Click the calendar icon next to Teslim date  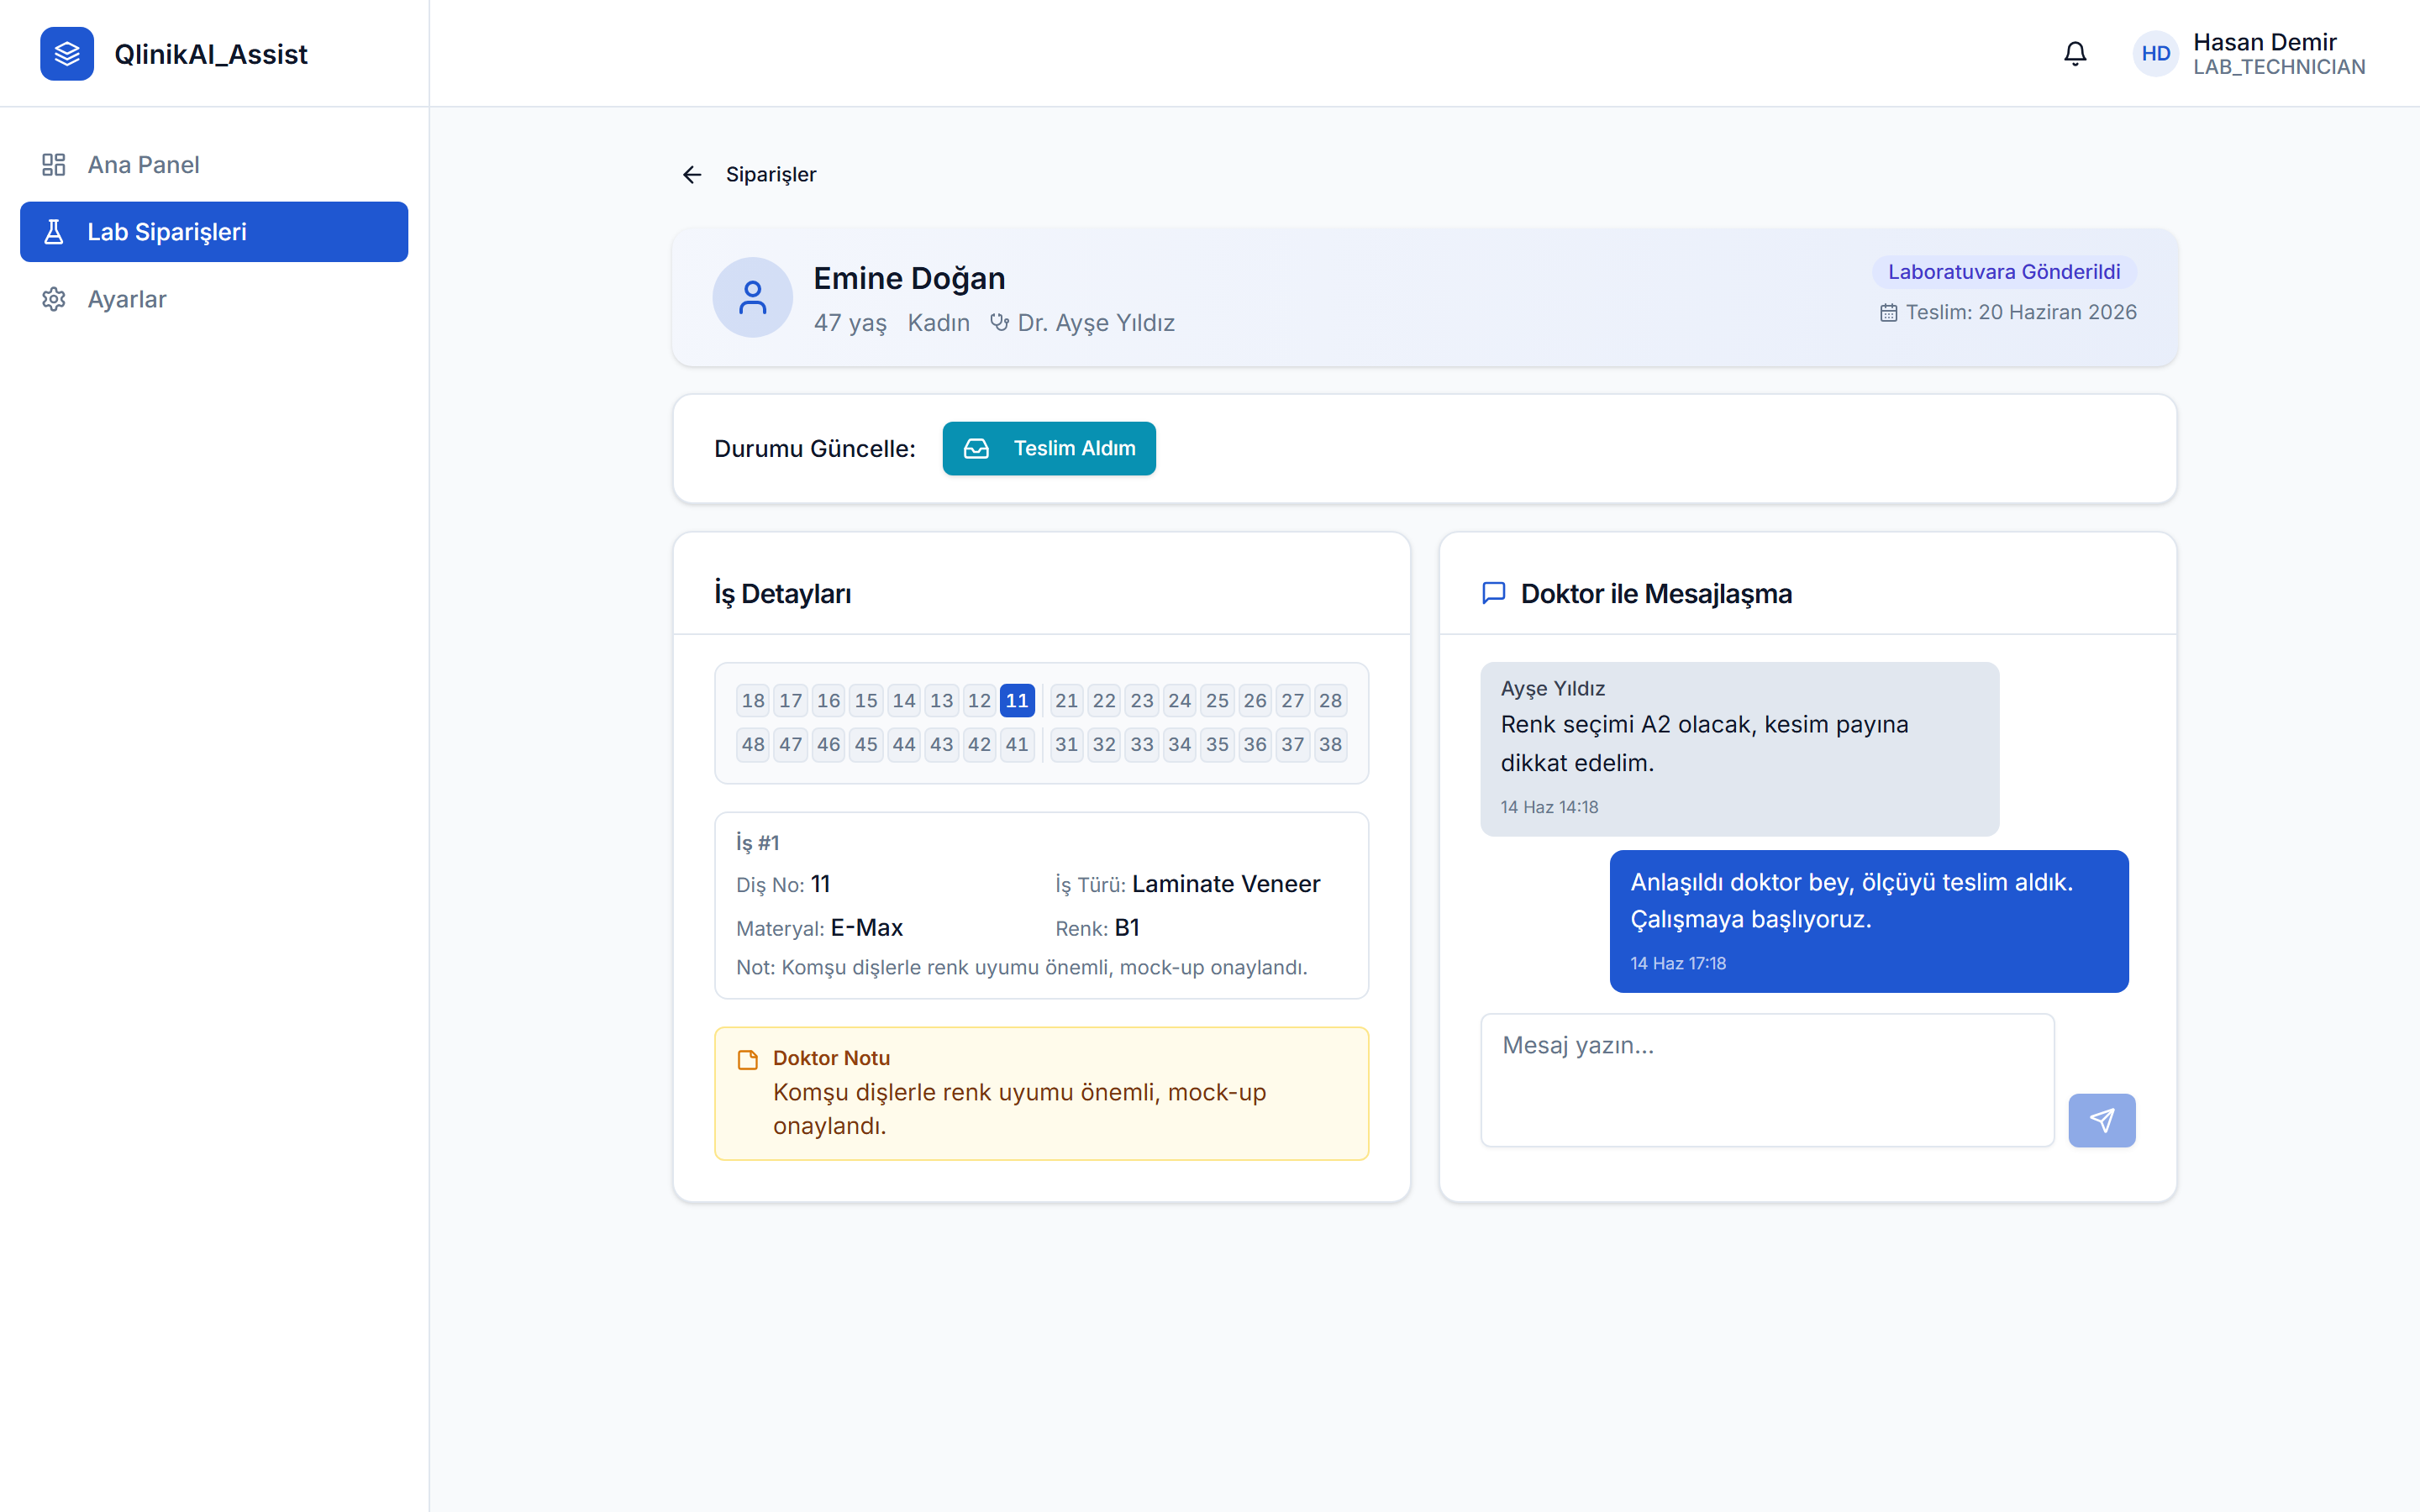(x=1888, y=313)
